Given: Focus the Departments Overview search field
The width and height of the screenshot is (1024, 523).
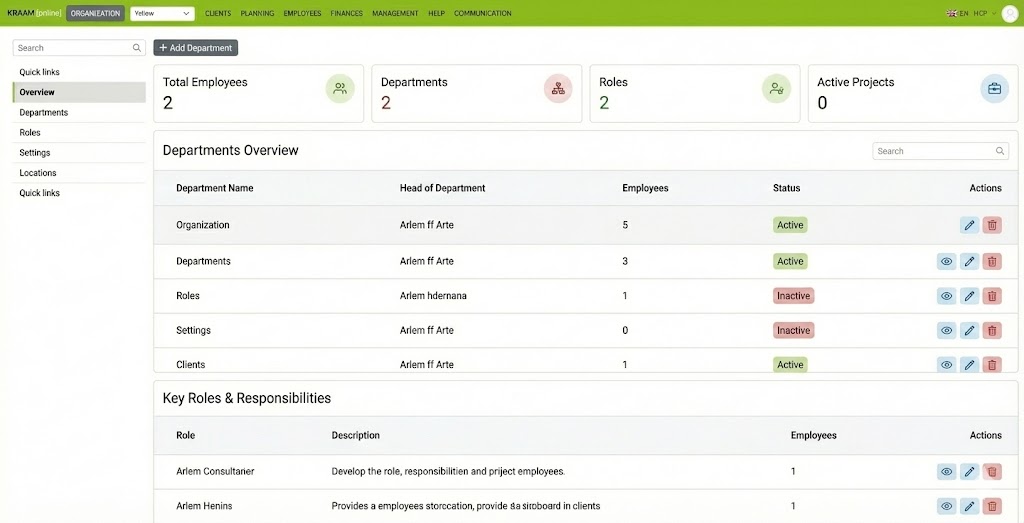Looking at the screenshot, I should (x=940, y=151).
